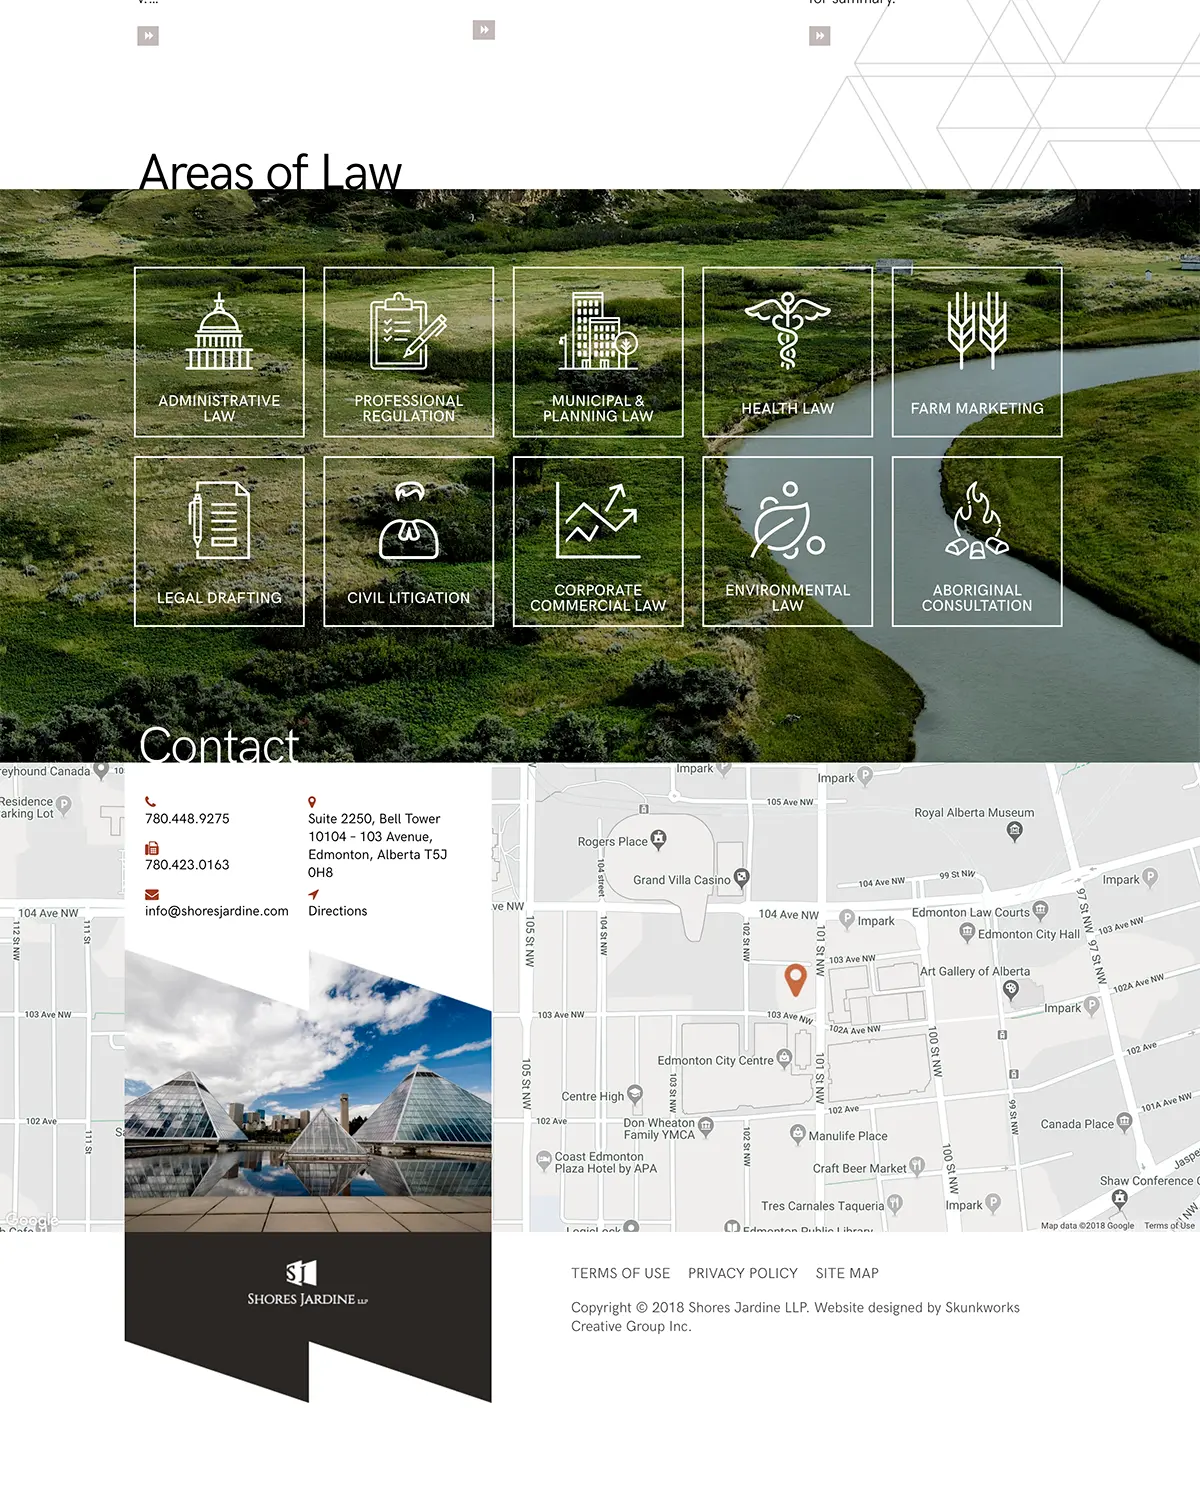Click the Don Wheaton Family YMCA marker
Viewport: 1200px width, 1488px height.
click(706, 1127)
